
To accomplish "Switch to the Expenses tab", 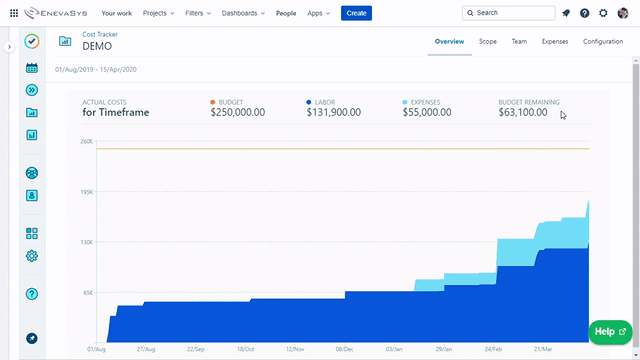I will tap(555, 42).
